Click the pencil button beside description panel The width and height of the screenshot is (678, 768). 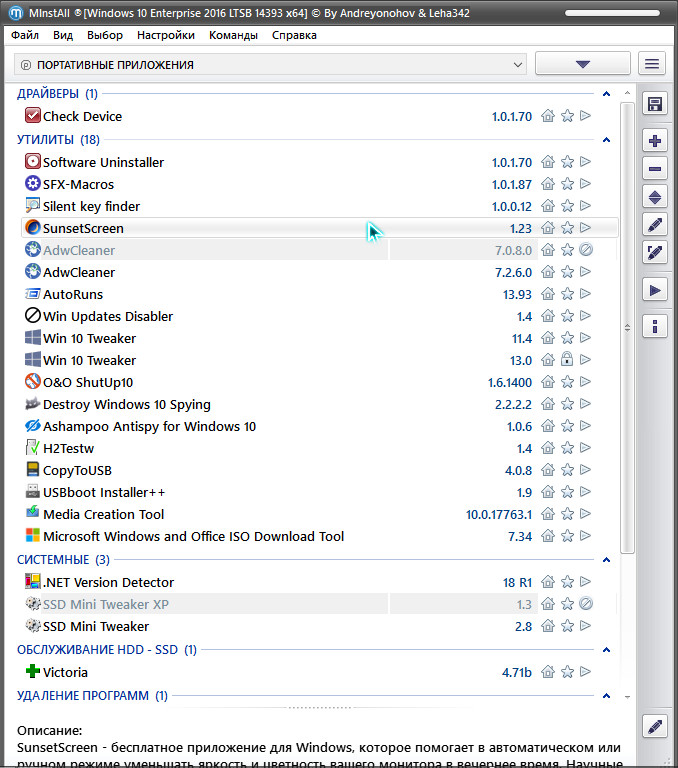(655, 727)
